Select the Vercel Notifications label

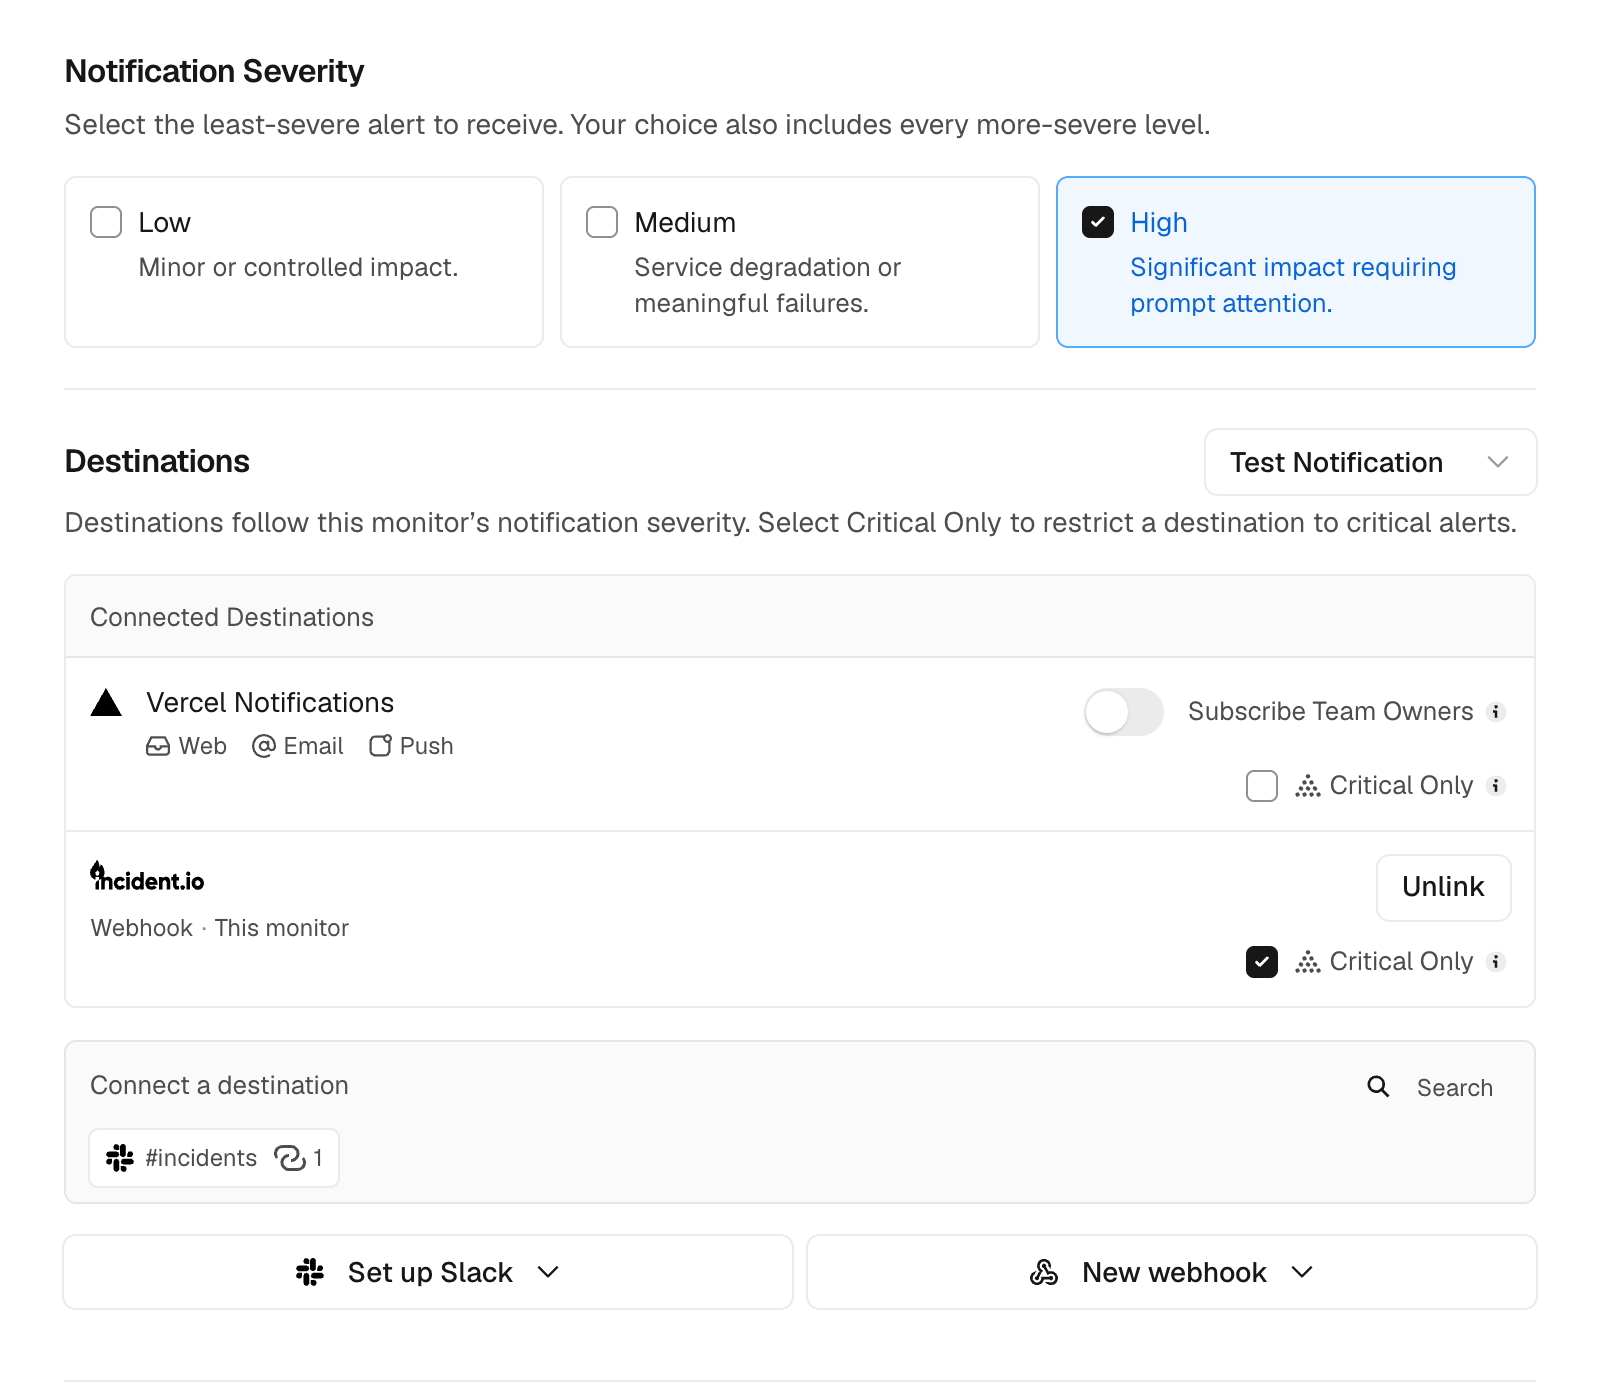tap(270, 703)
